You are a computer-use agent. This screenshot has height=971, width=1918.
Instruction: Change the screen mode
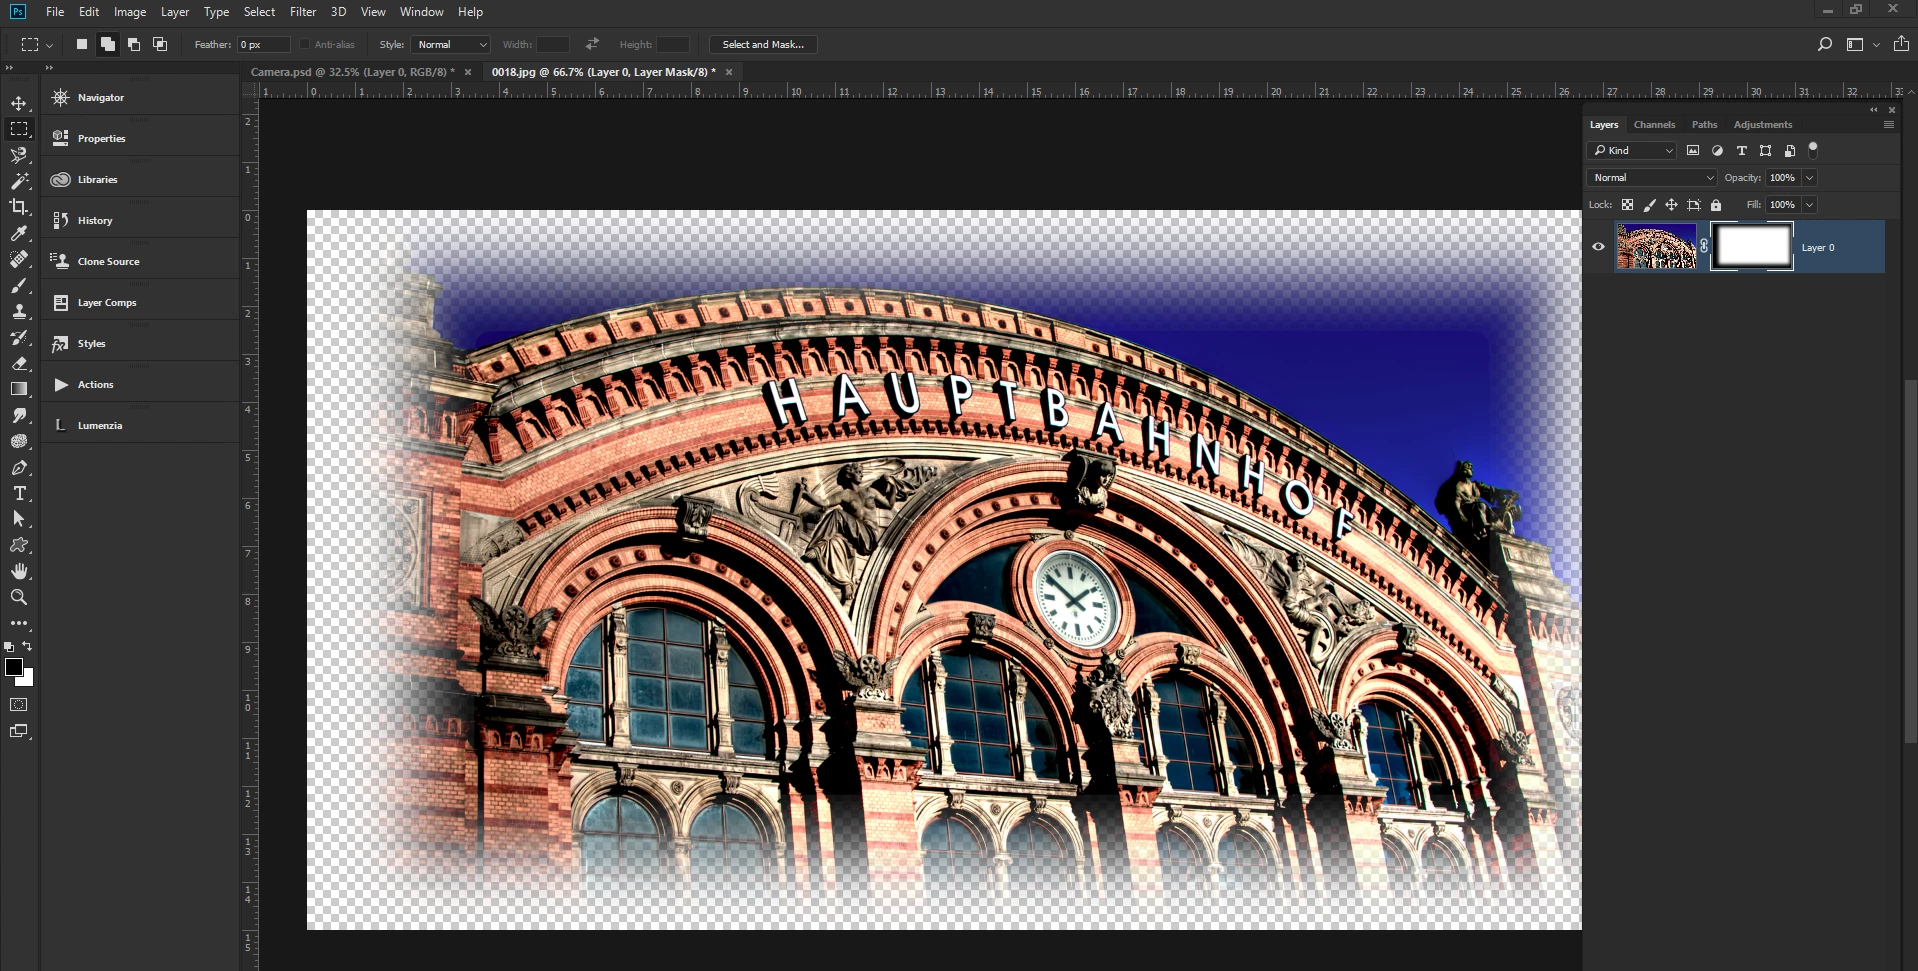(x=19, y=731)
